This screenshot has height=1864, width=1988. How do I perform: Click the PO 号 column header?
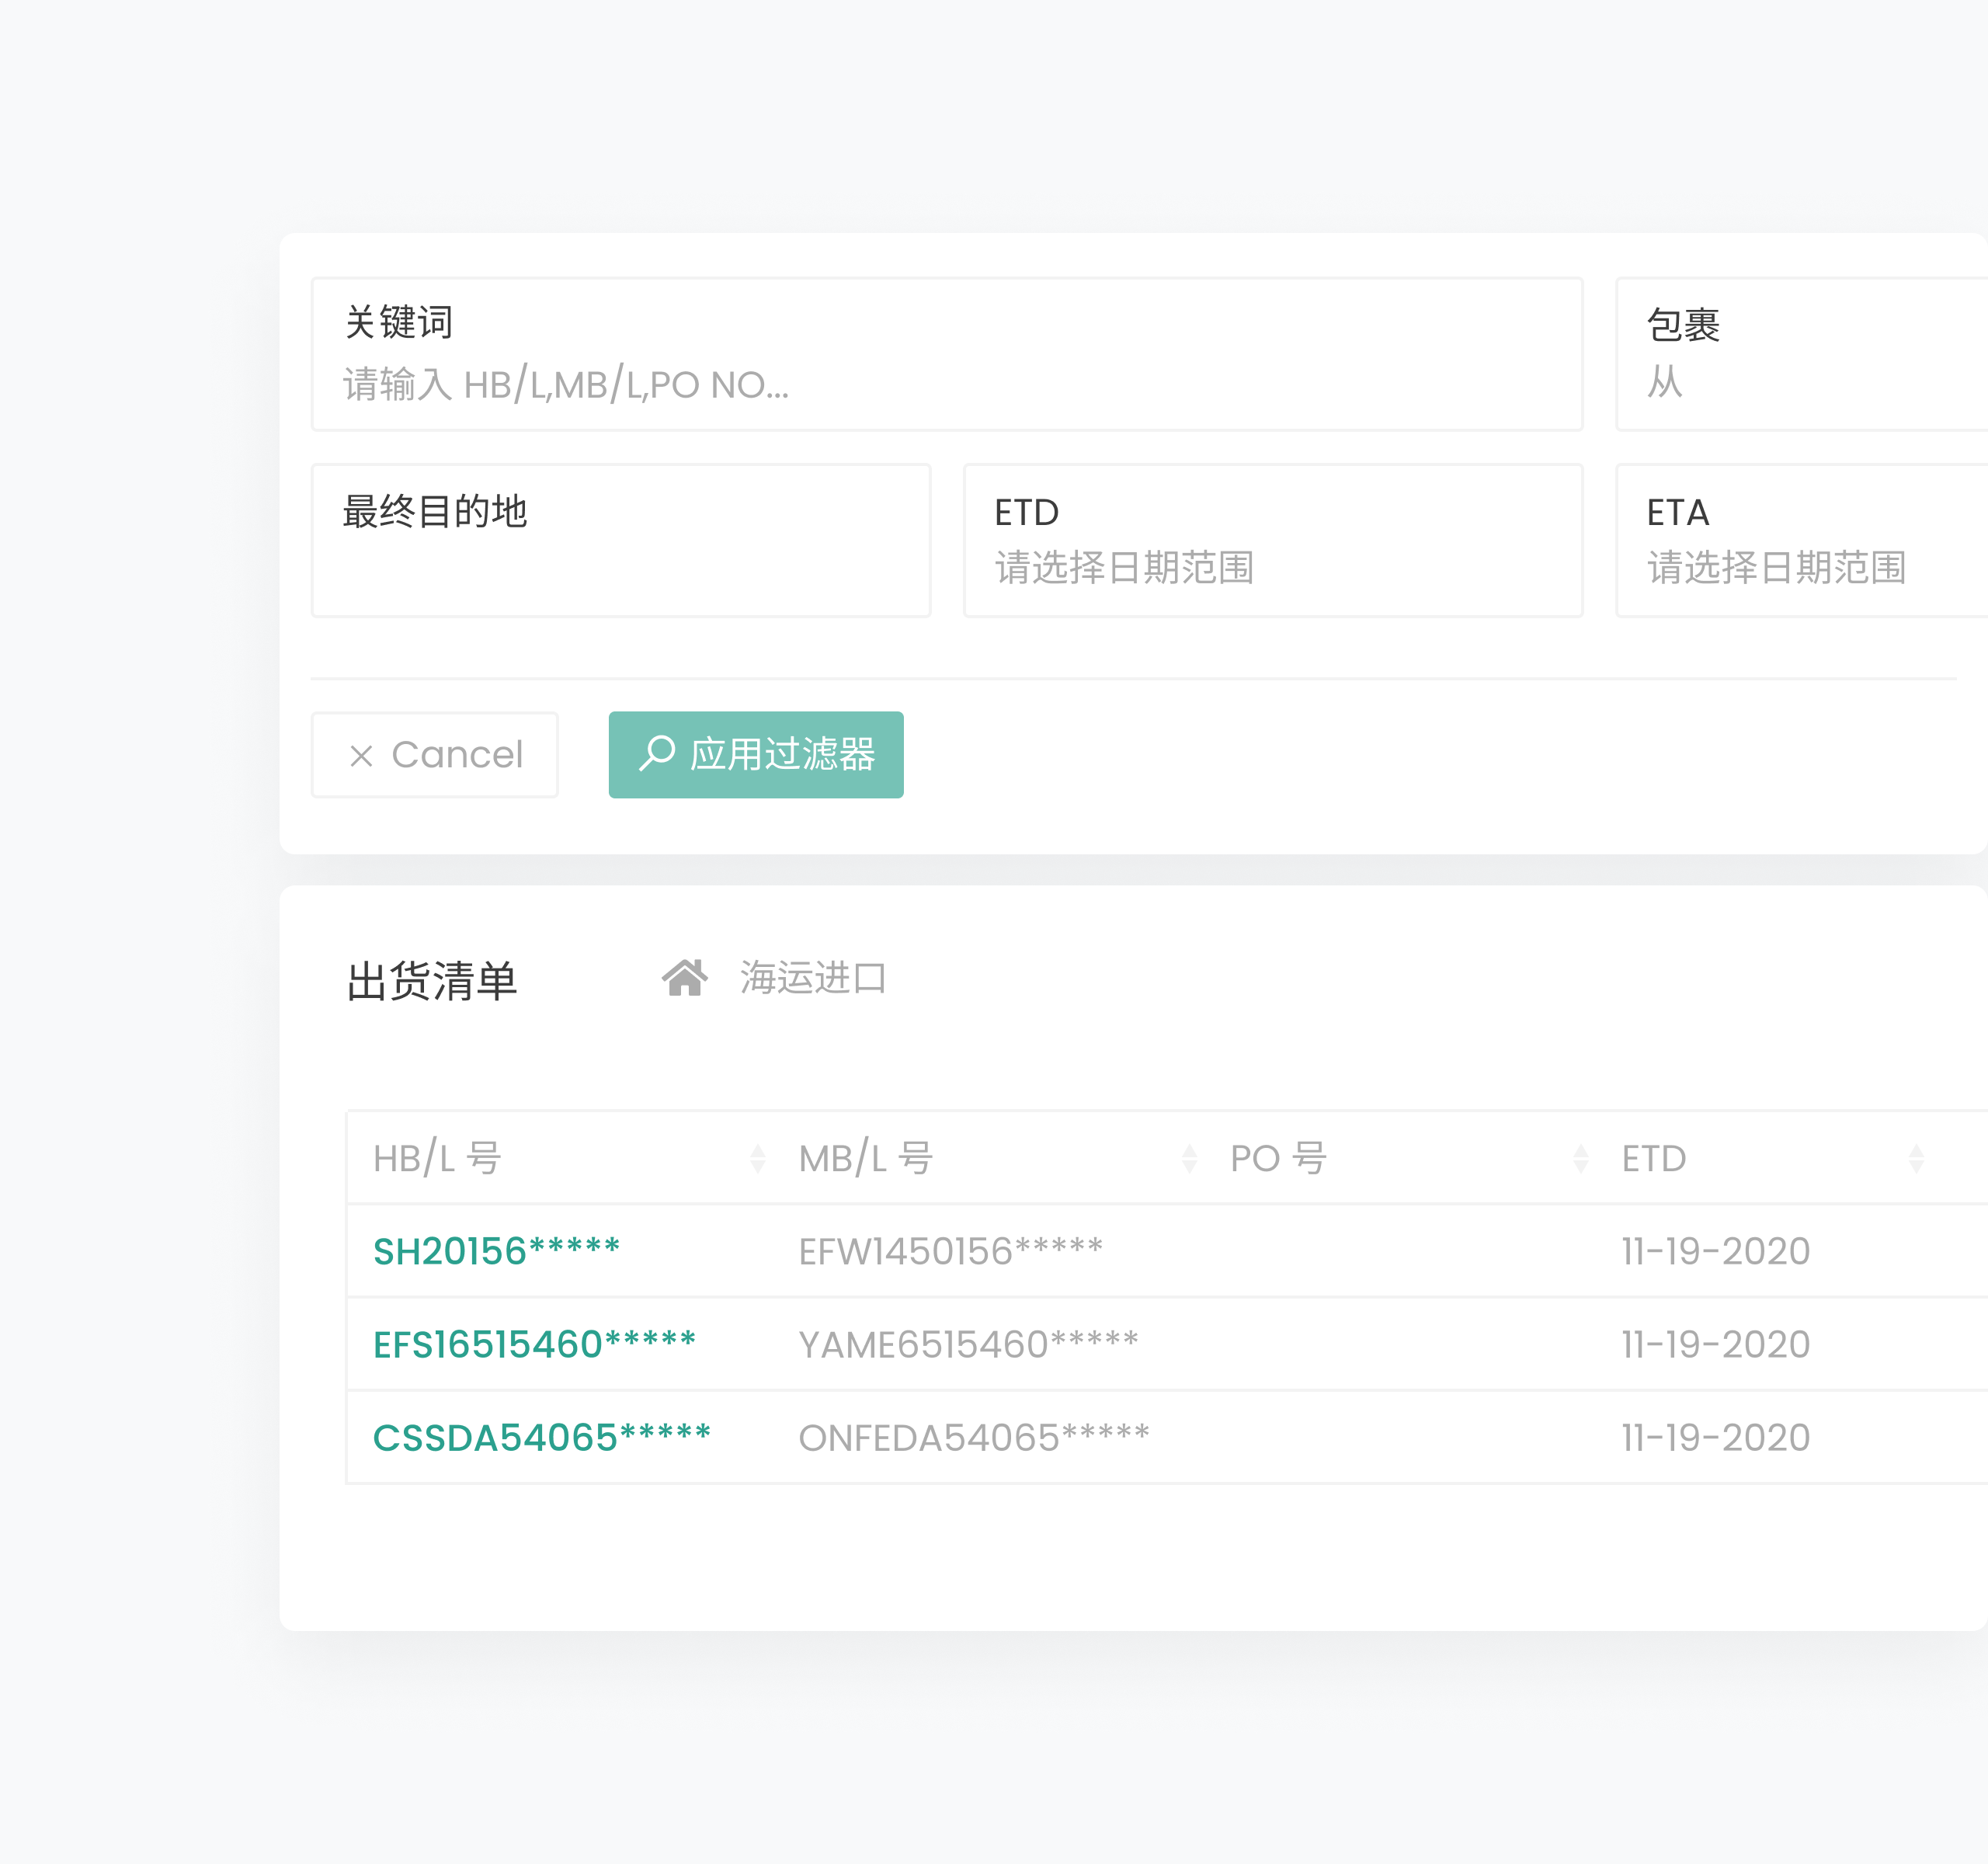[x=1279, y=1158]
